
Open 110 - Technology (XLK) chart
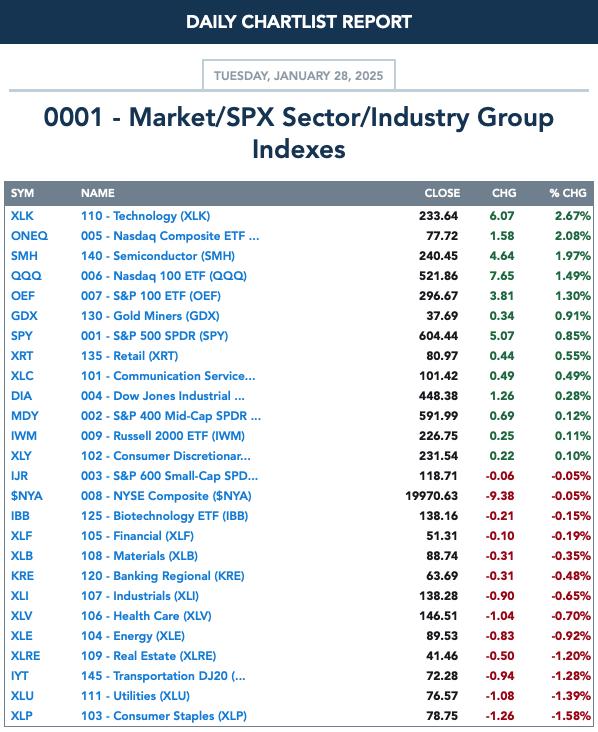pos(145,216)
